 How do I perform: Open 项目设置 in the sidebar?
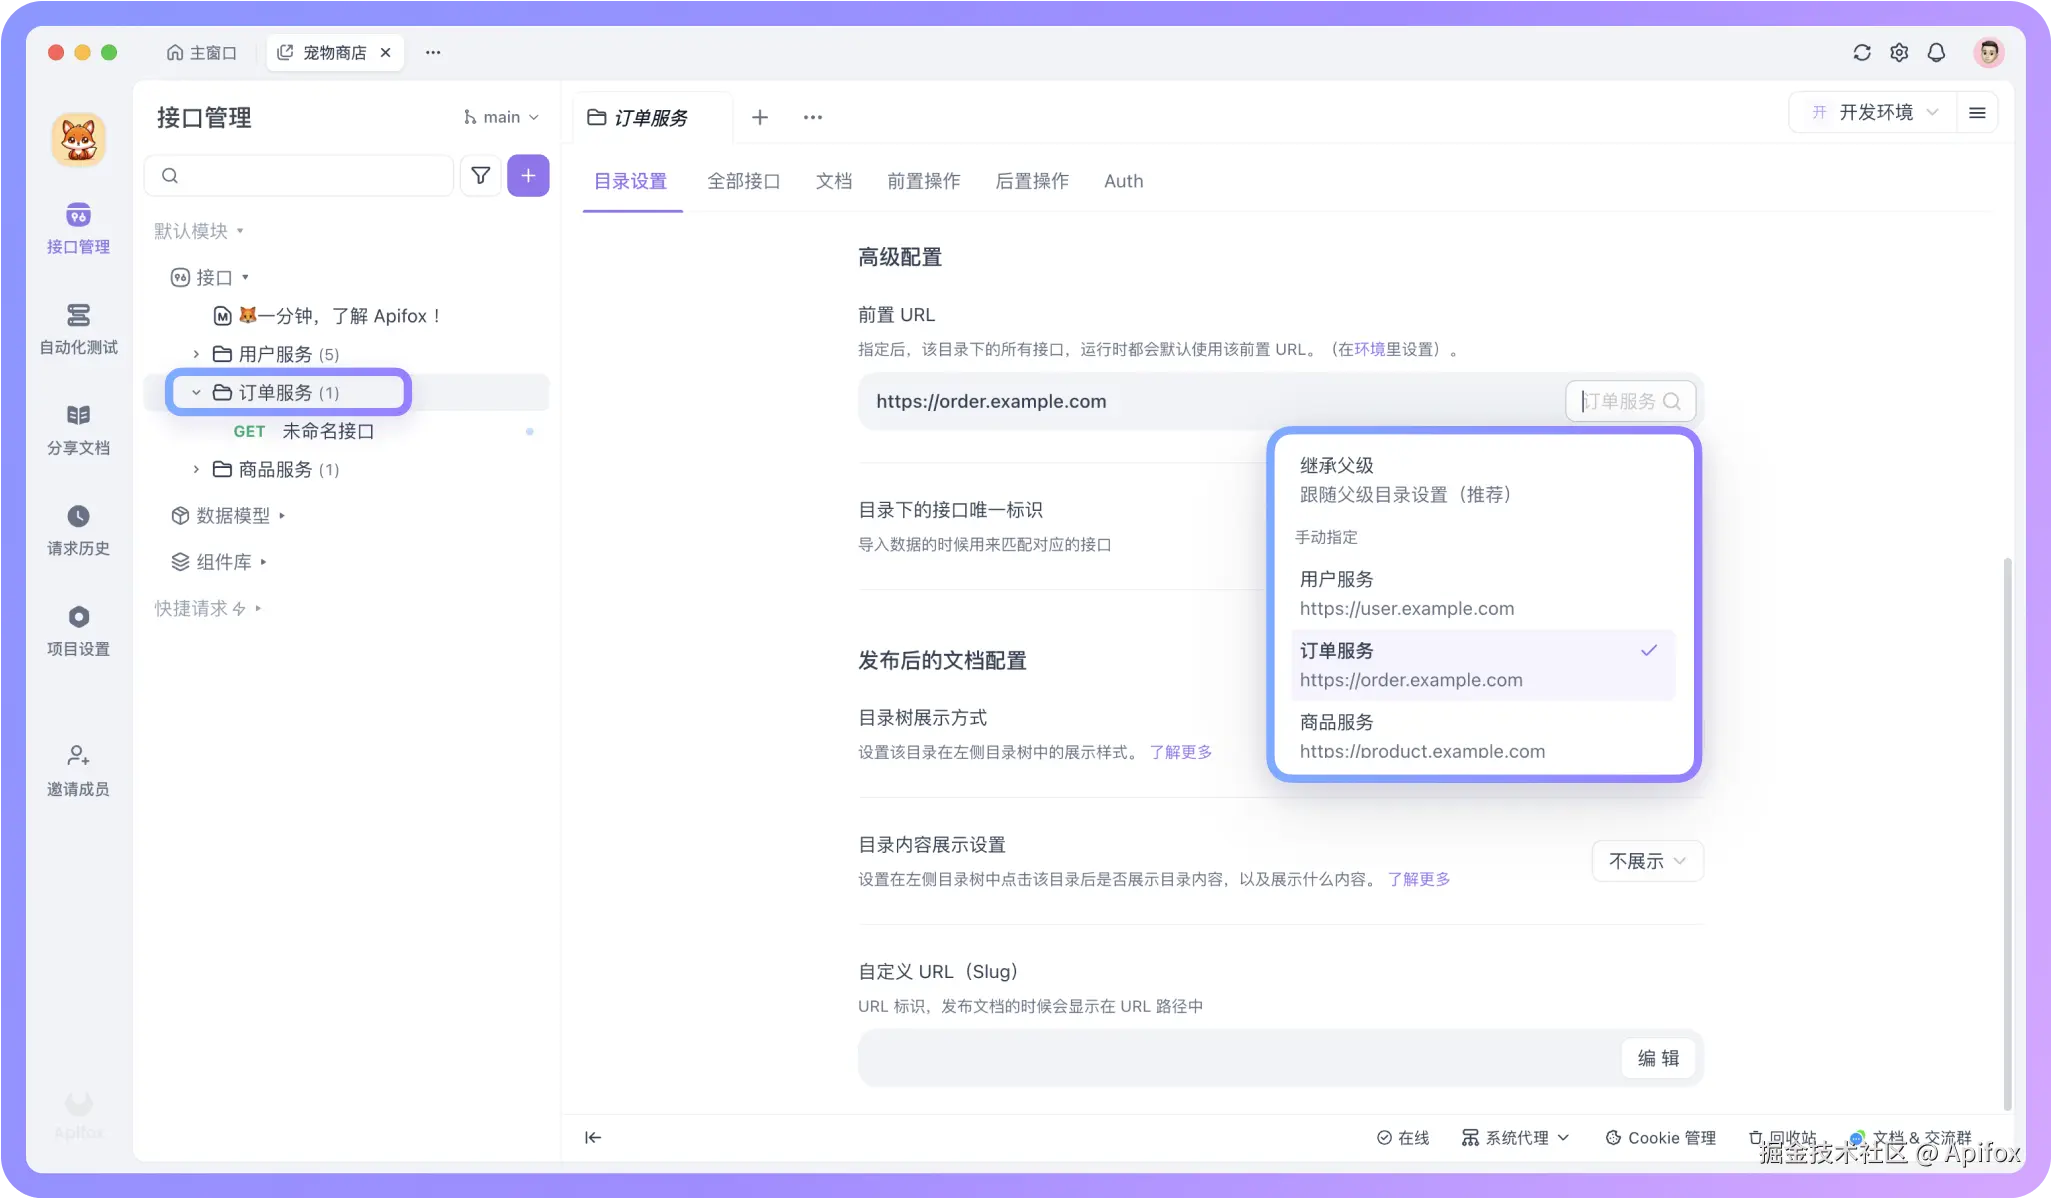[x=78, y=617]
